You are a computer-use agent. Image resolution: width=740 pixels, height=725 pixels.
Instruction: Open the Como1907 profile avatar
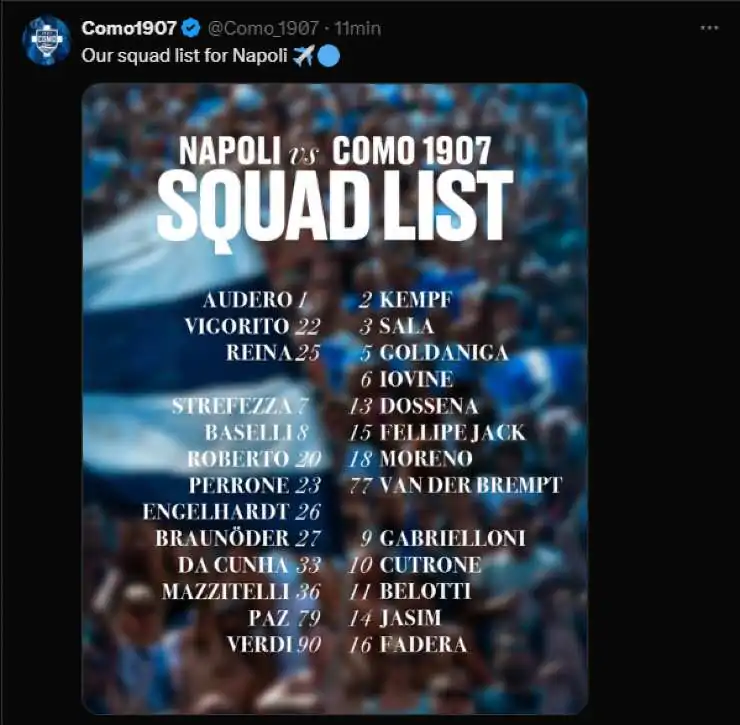(x=47, y=41)
